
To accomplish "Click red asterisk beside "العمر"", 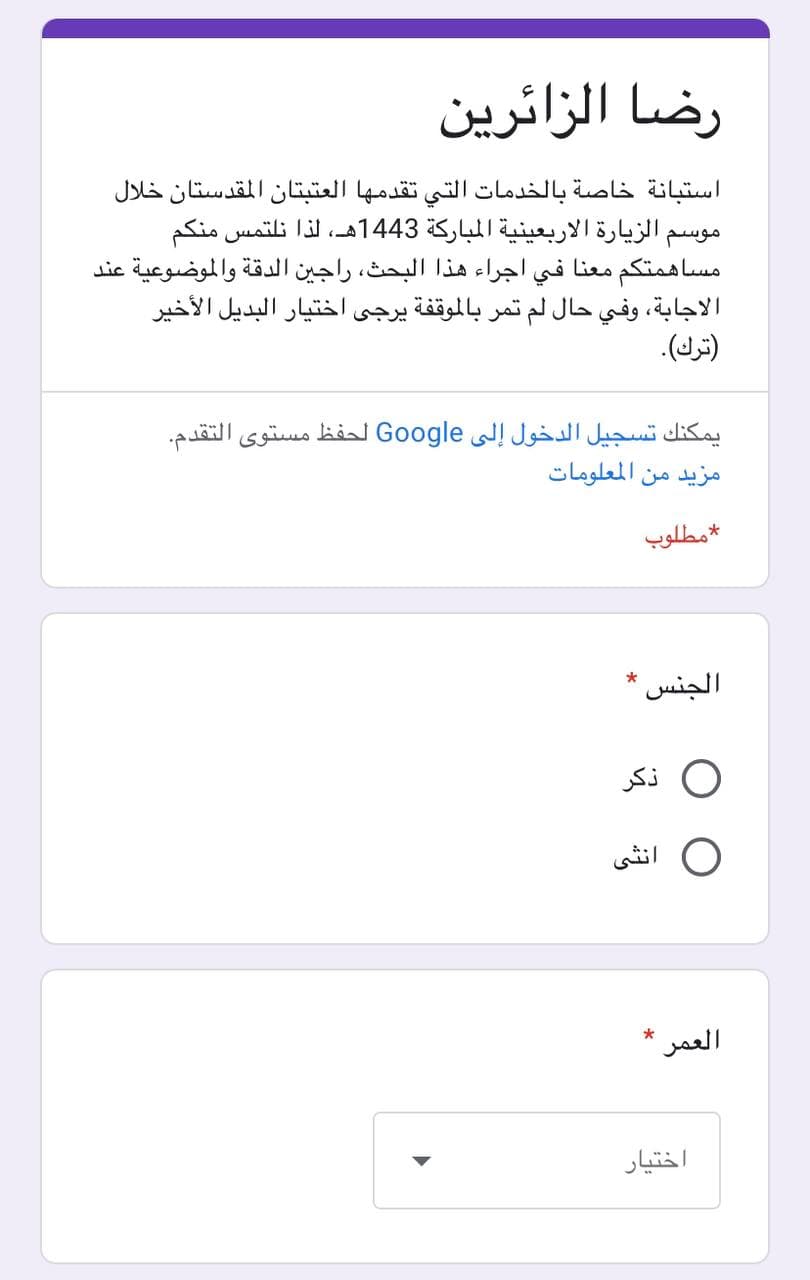I will pyautogui.click(x=649, y=1035).
